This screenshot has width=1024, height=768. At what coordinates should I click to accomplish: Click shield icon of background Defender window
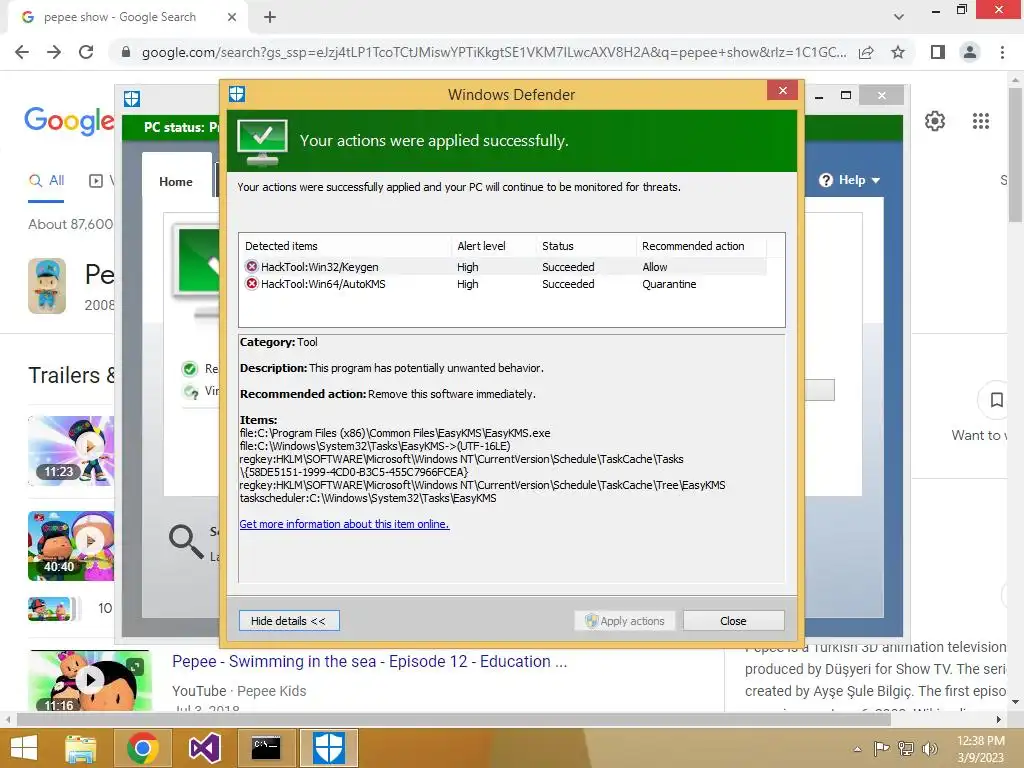pos(132,99)
